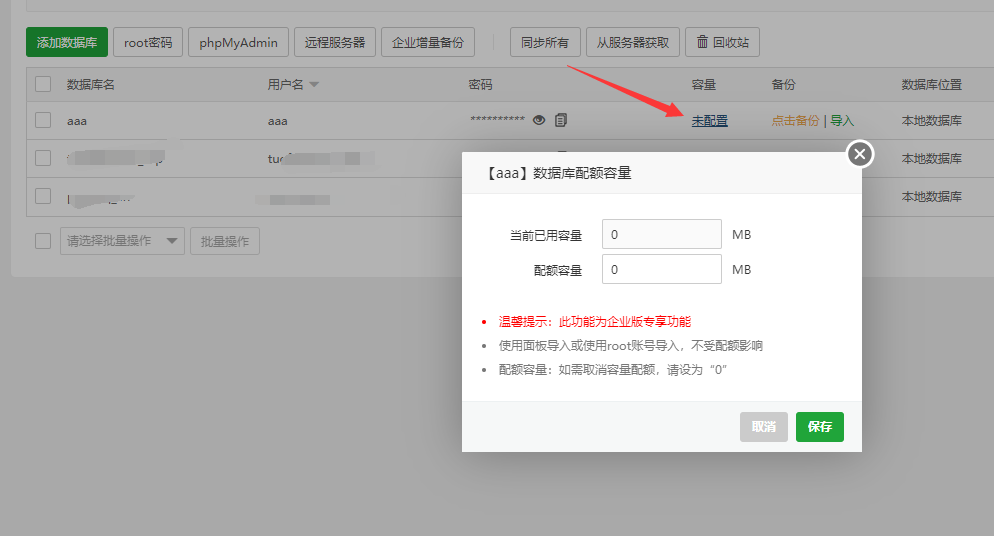This screenshot has height=536, width=994.
Task: Check the aaa database row checkbox
Action: coord(43,120)
